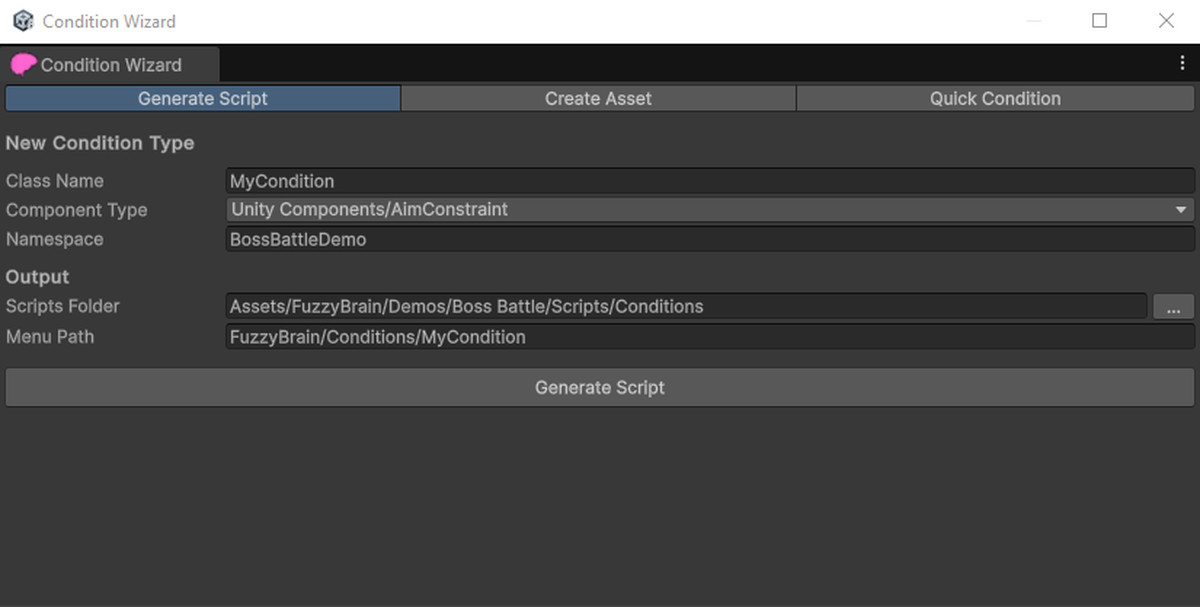
Task: Switch to the Quick Condition tab
Action: click(x=995, y=99)
